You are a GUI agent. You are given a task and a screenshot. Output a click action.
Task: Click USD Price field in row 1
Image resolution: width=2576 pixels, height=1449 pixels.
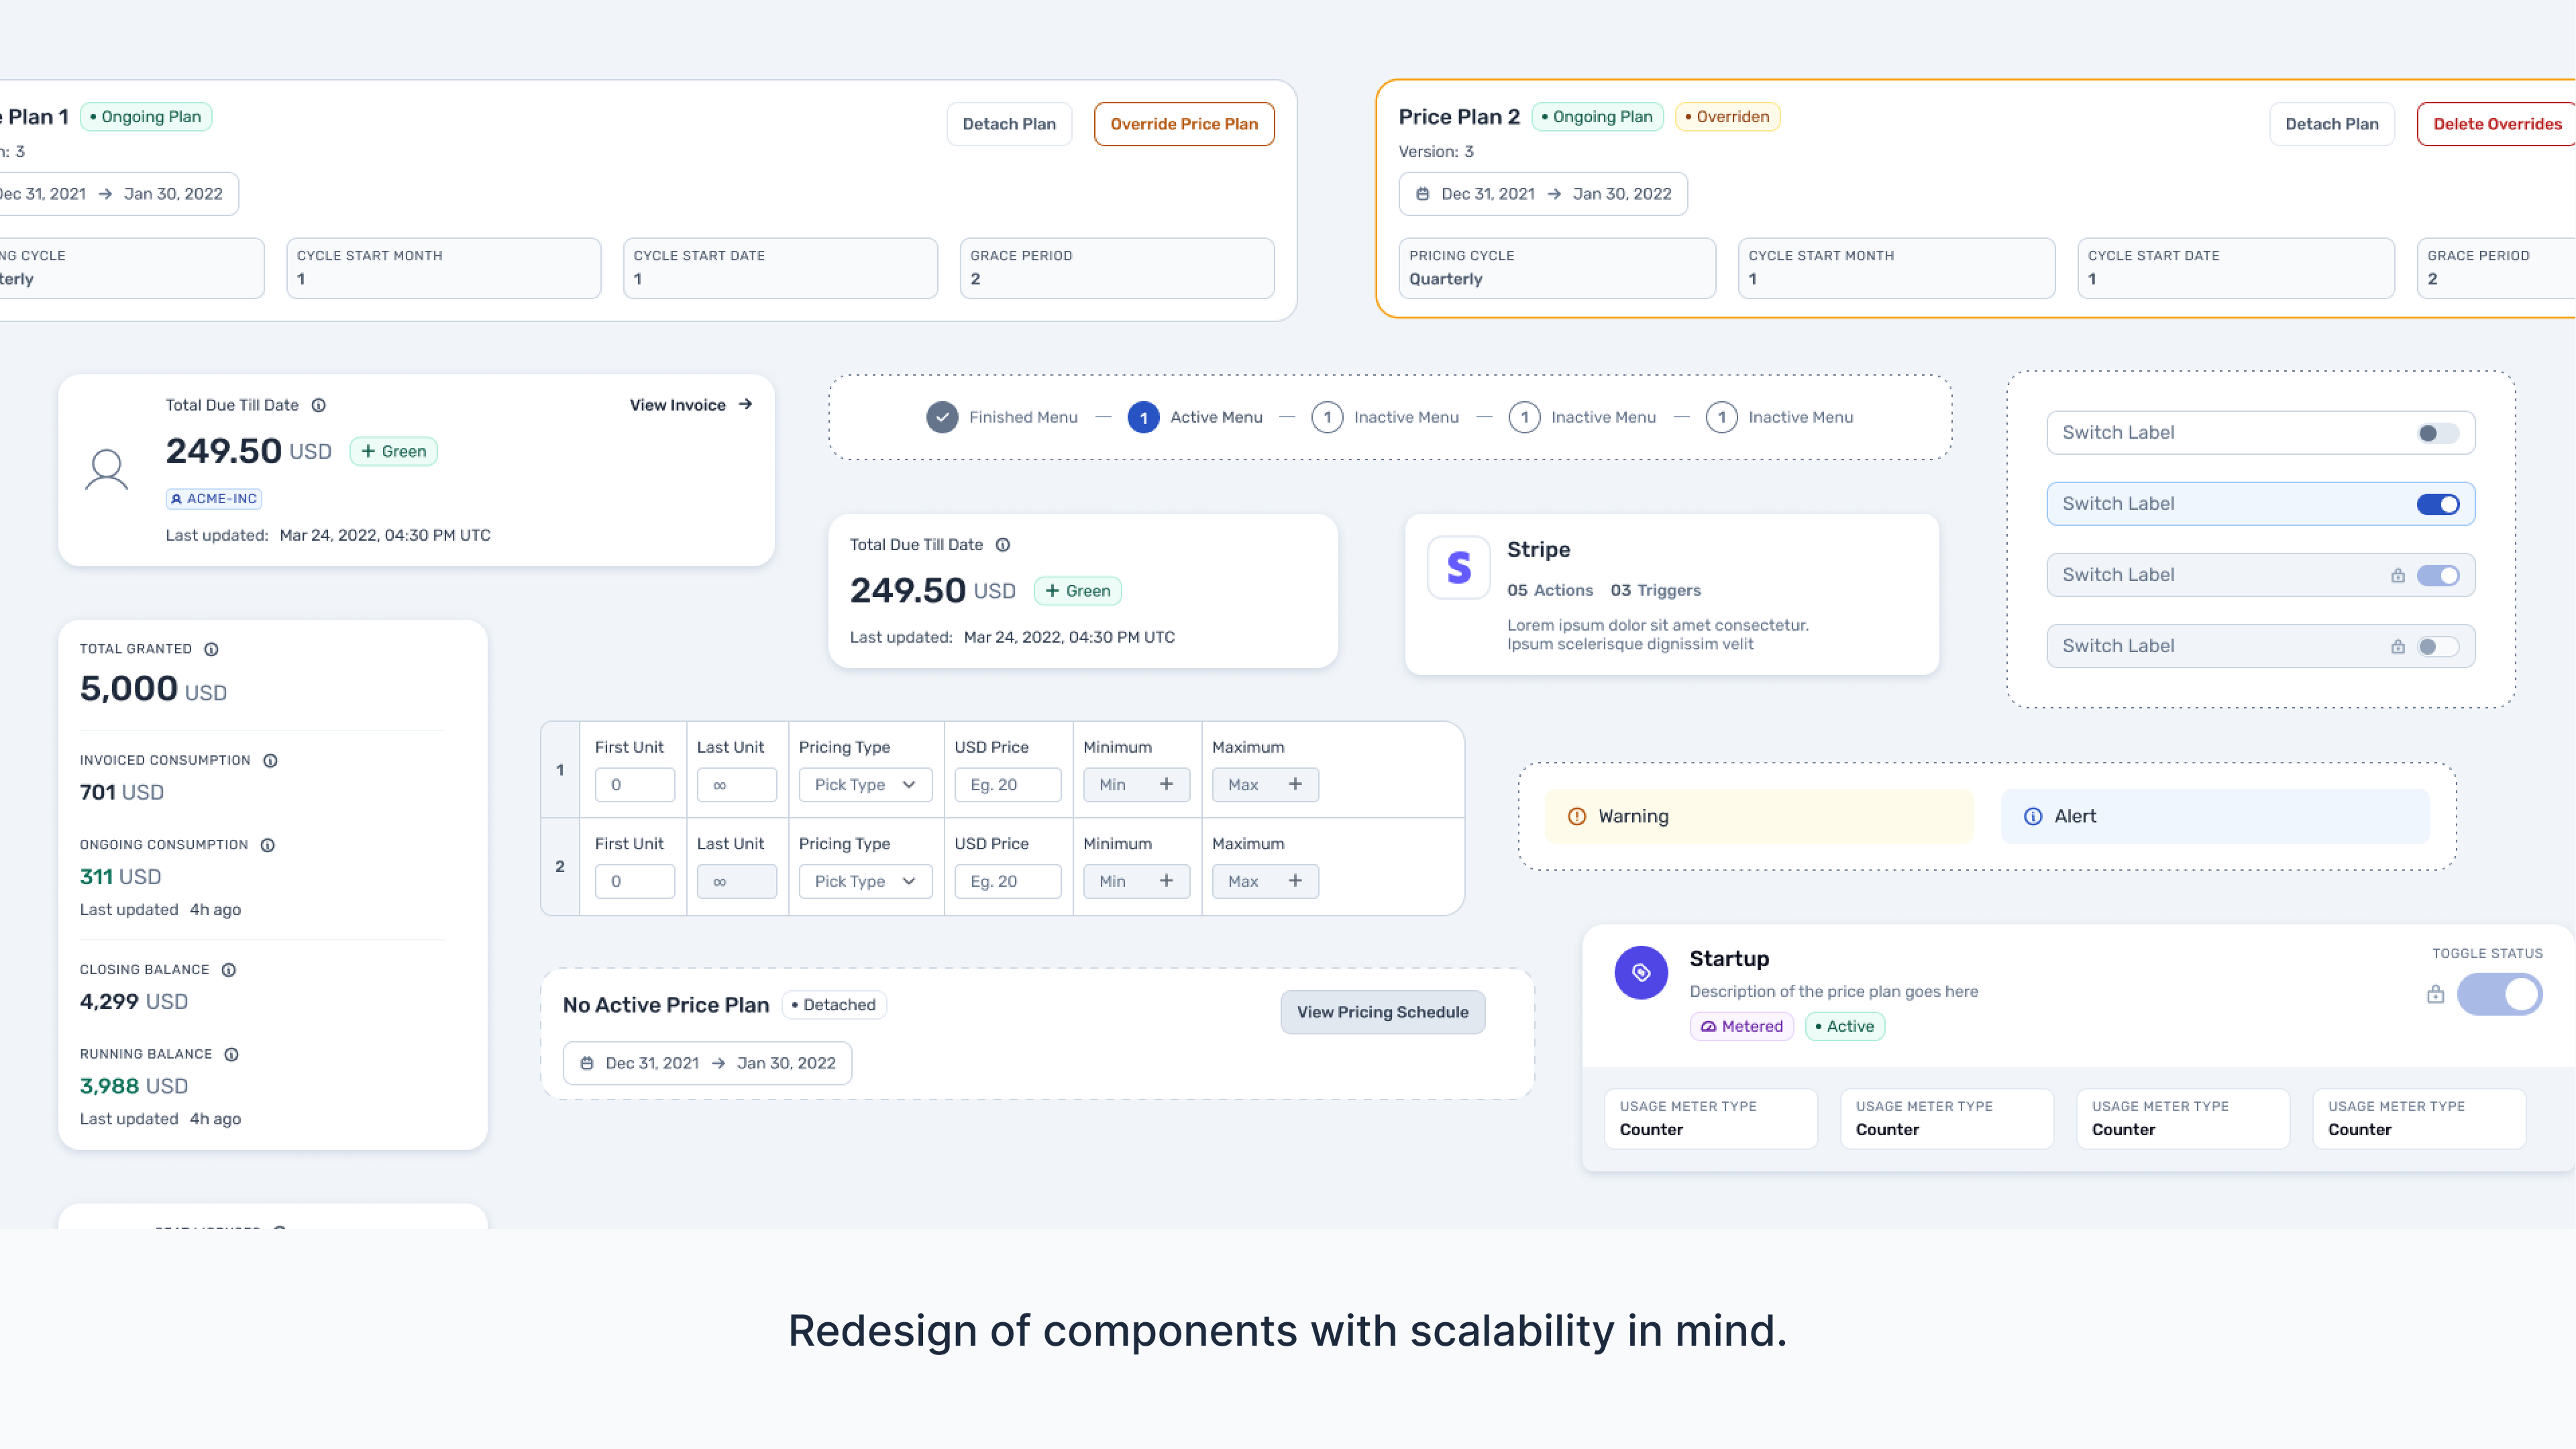coord(1007,784)
